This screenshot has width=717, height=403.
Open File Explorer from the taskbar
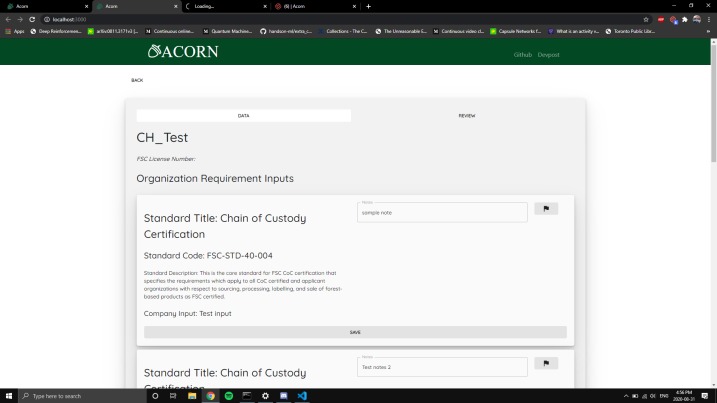(x=192, y=396)
